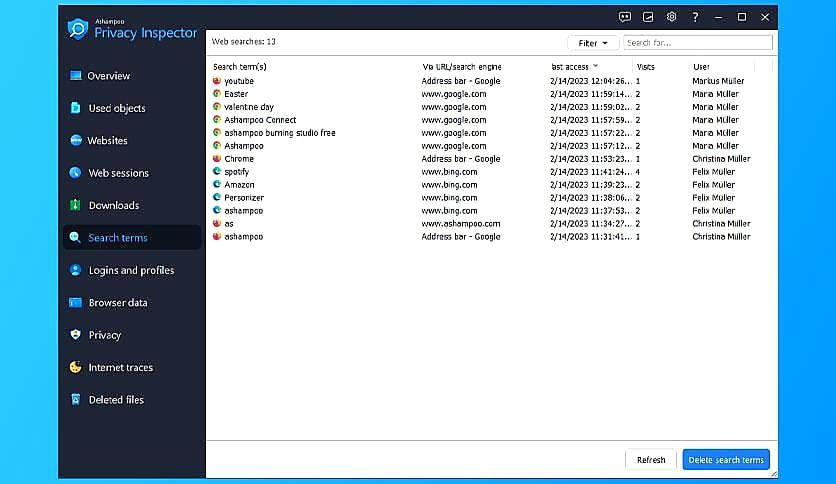Sort by Search term(s) column header
The width and height of the screenshot is (836, 484).
click(240, 67)
